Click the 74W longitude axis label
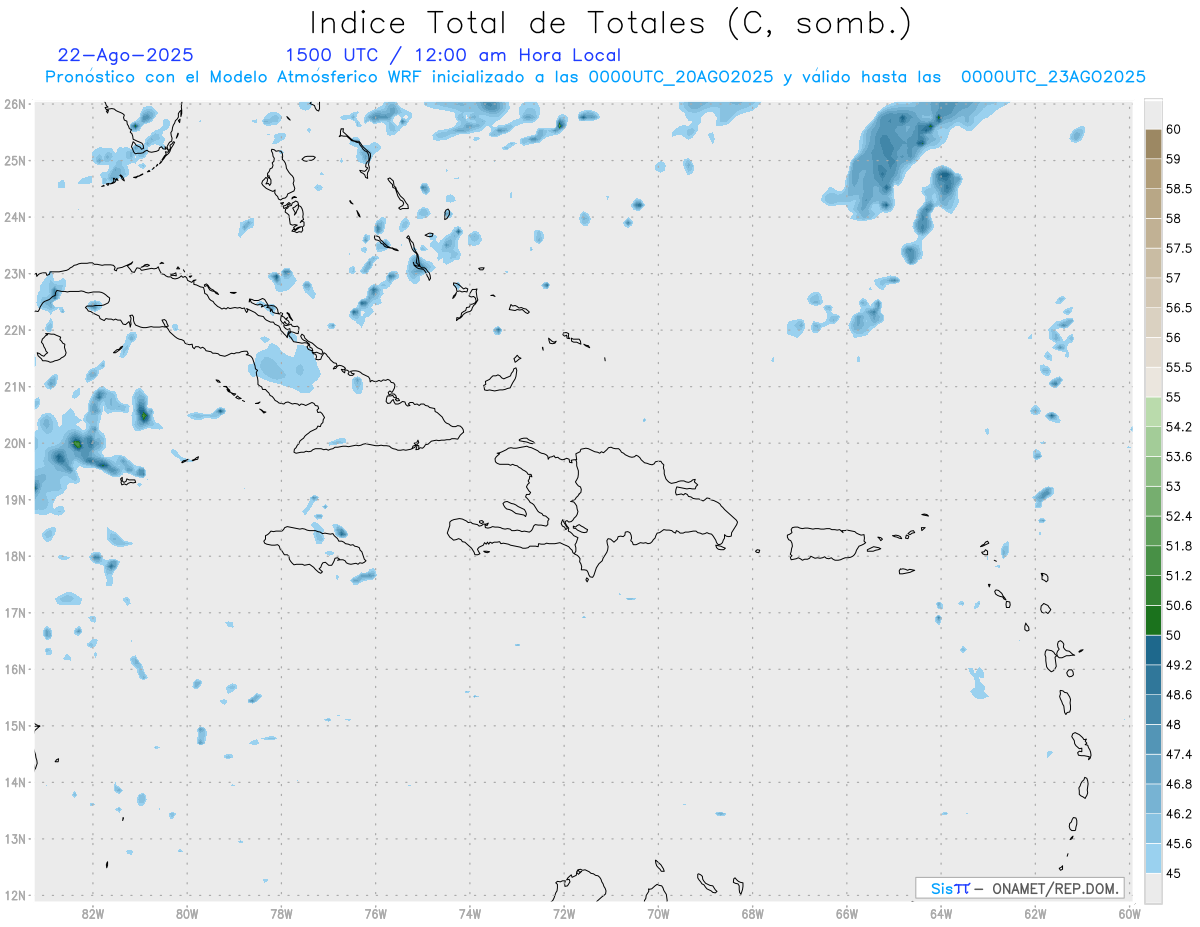 point(470,913)
